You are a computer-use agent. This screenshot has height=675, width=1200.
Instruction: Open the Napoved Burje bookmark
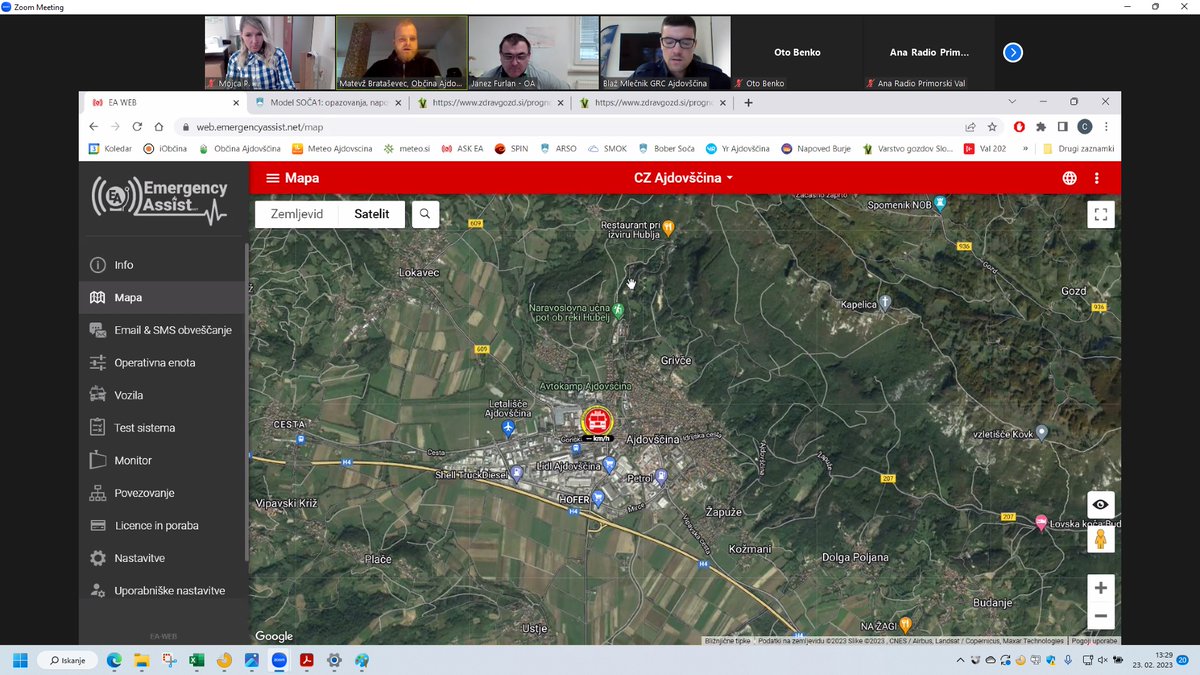(x=817, y=148)
